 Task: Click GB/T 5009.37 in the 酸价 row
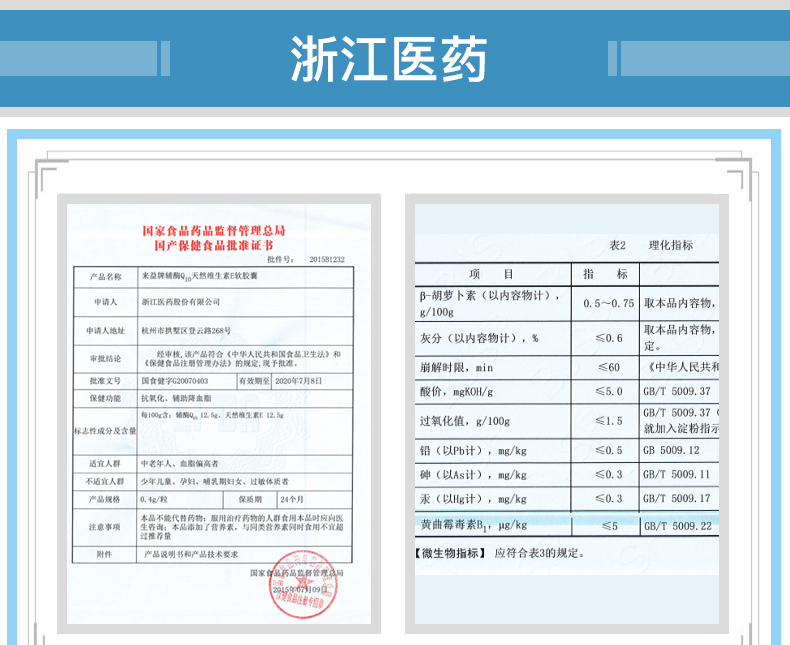click(677, 391)
